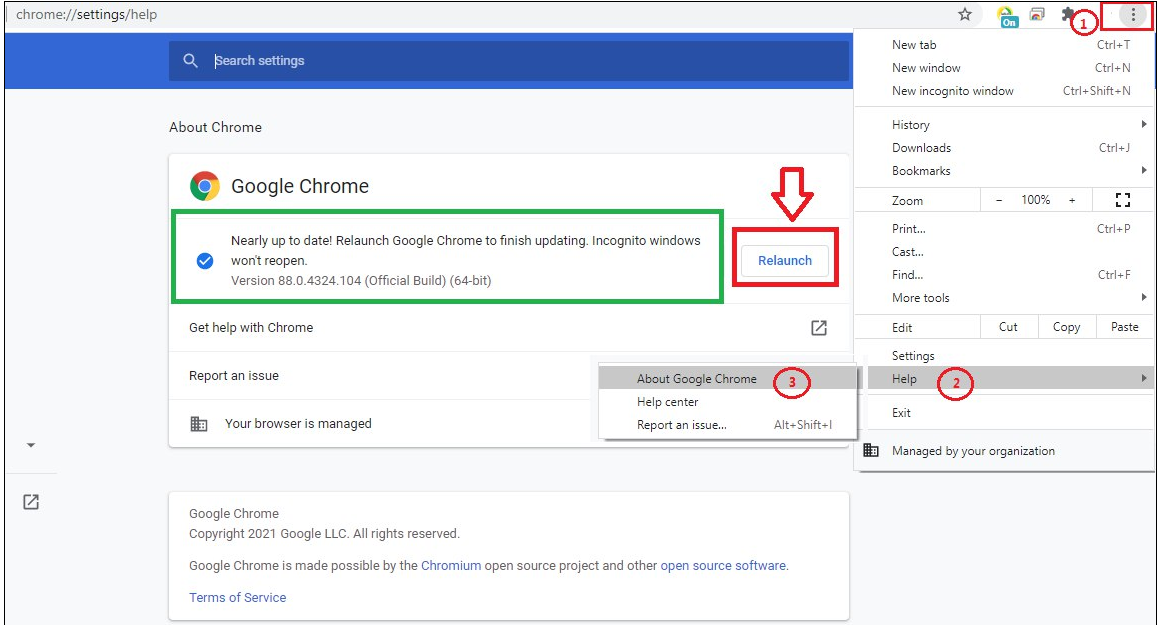Open Downloads from the menu
Viewport: 1160px width, 625px height.
1005,147
